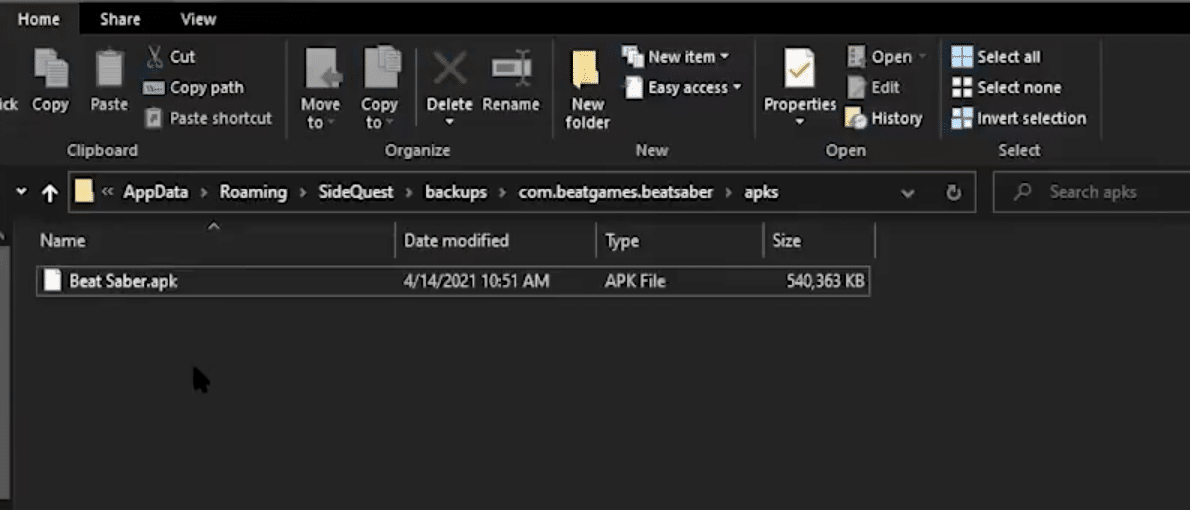This screenshot has width=1190, height=510.
Task: Go to backups folder in breadcrumb
Action: tap(455, 193)
